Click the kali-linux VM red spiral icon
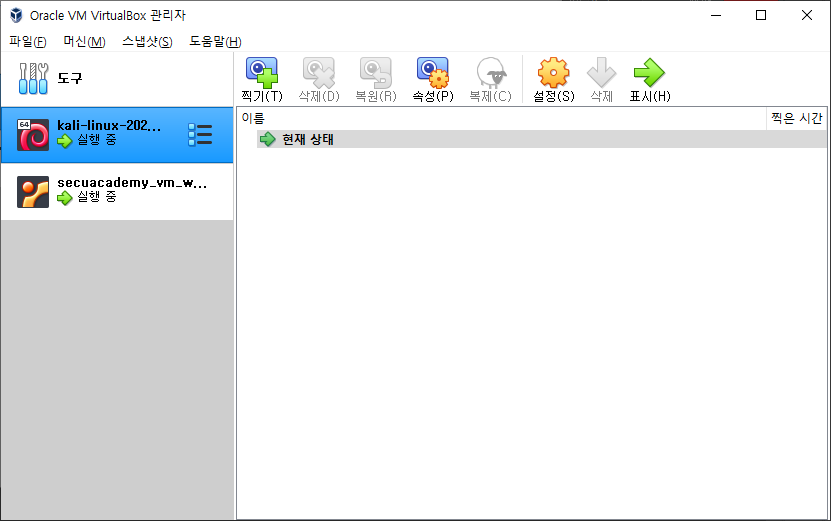Image resolution: width=831 pixels, height=521 pixels. (x=33, y=135)
